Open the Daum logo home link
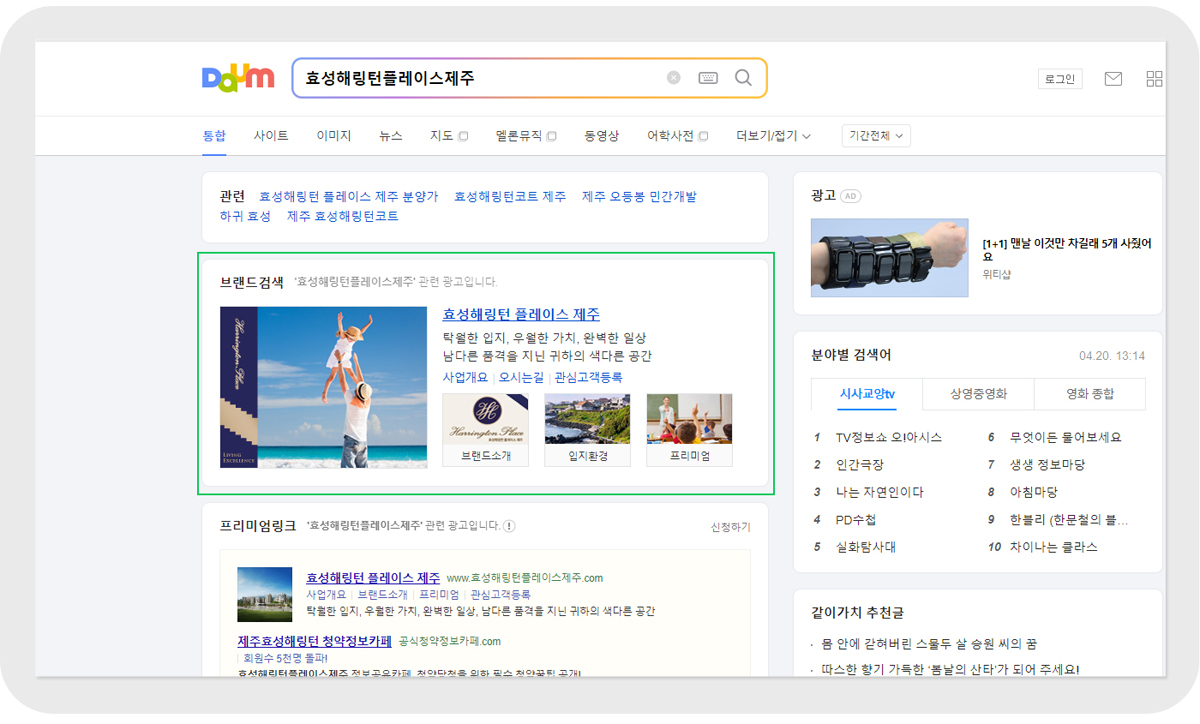Screen dimensions: 1200x724 tap(238, 78)
